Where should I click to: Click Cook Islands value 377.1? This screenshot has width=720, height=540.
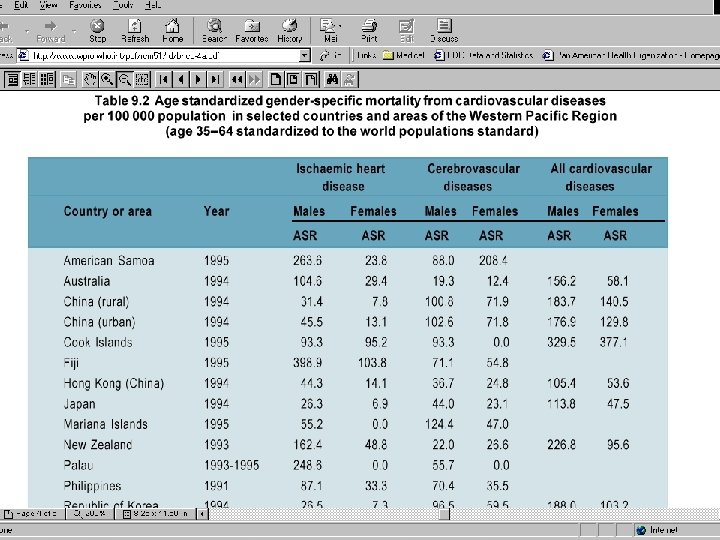pos(613,342)
